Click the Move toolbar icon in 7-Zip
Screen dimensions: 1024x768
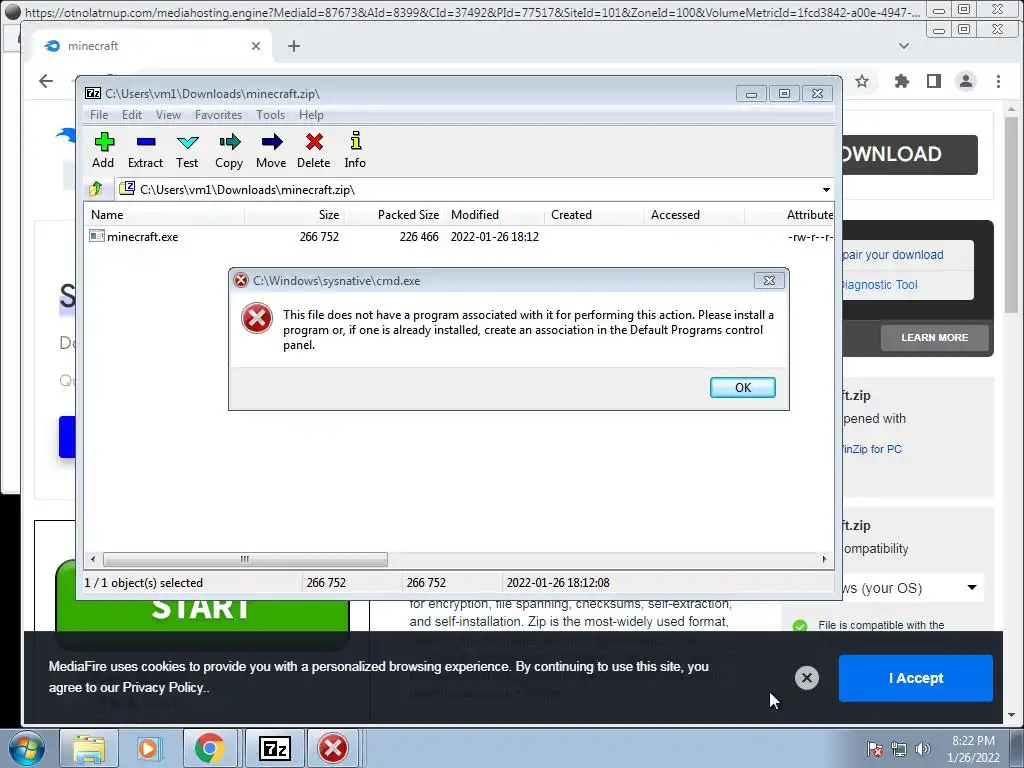(x=271, y=150)
